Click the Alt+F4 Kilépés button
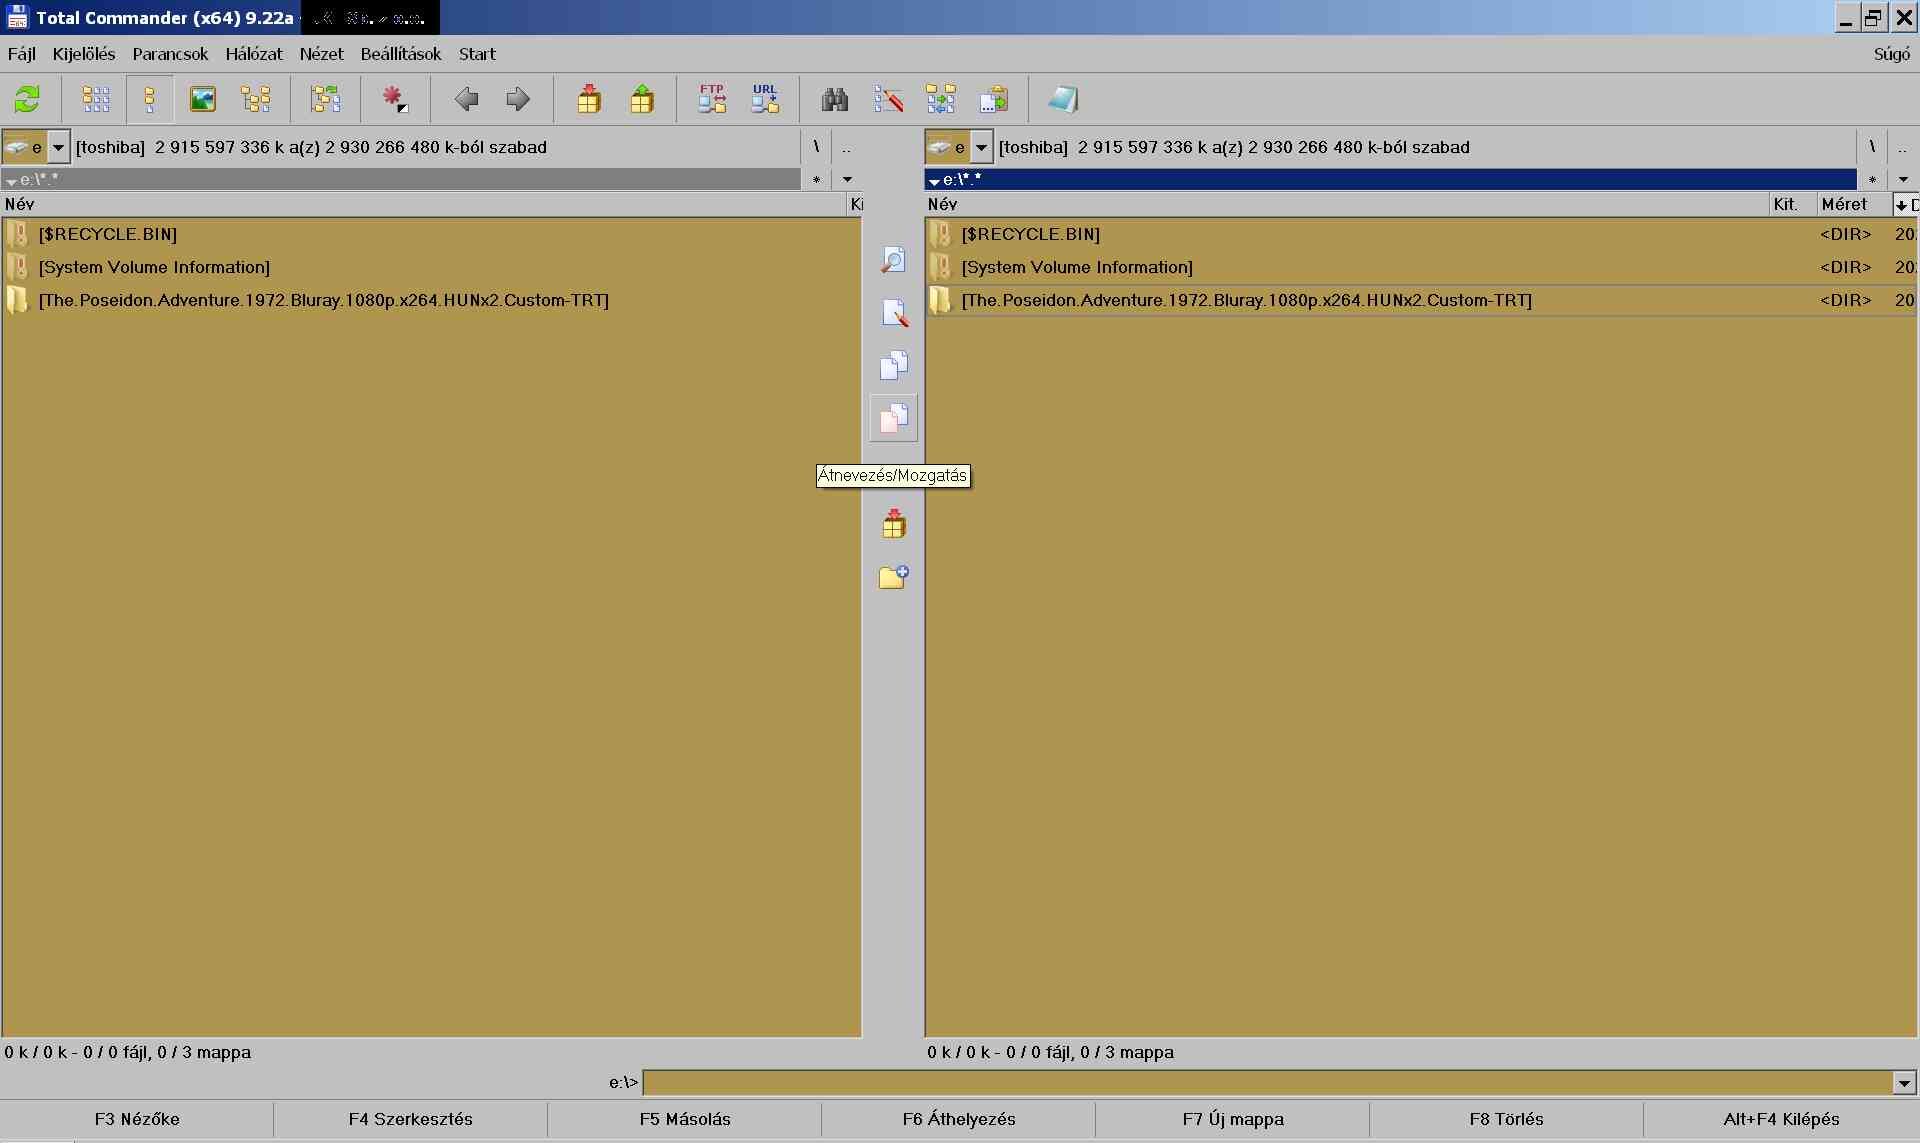Viewport: 1920px width, 1143px height. click(1781, 1119)
